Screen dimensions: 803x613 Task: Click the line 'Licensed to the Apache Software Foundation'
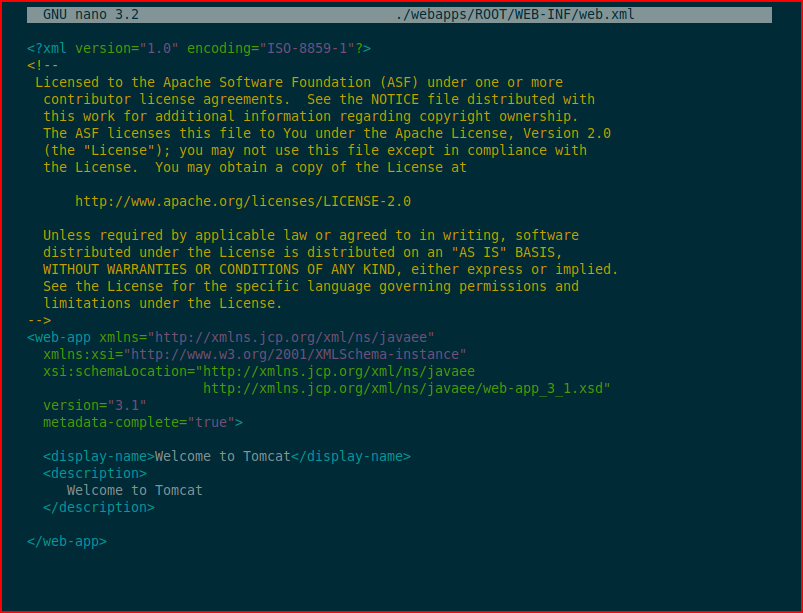[x=299, y=82]
